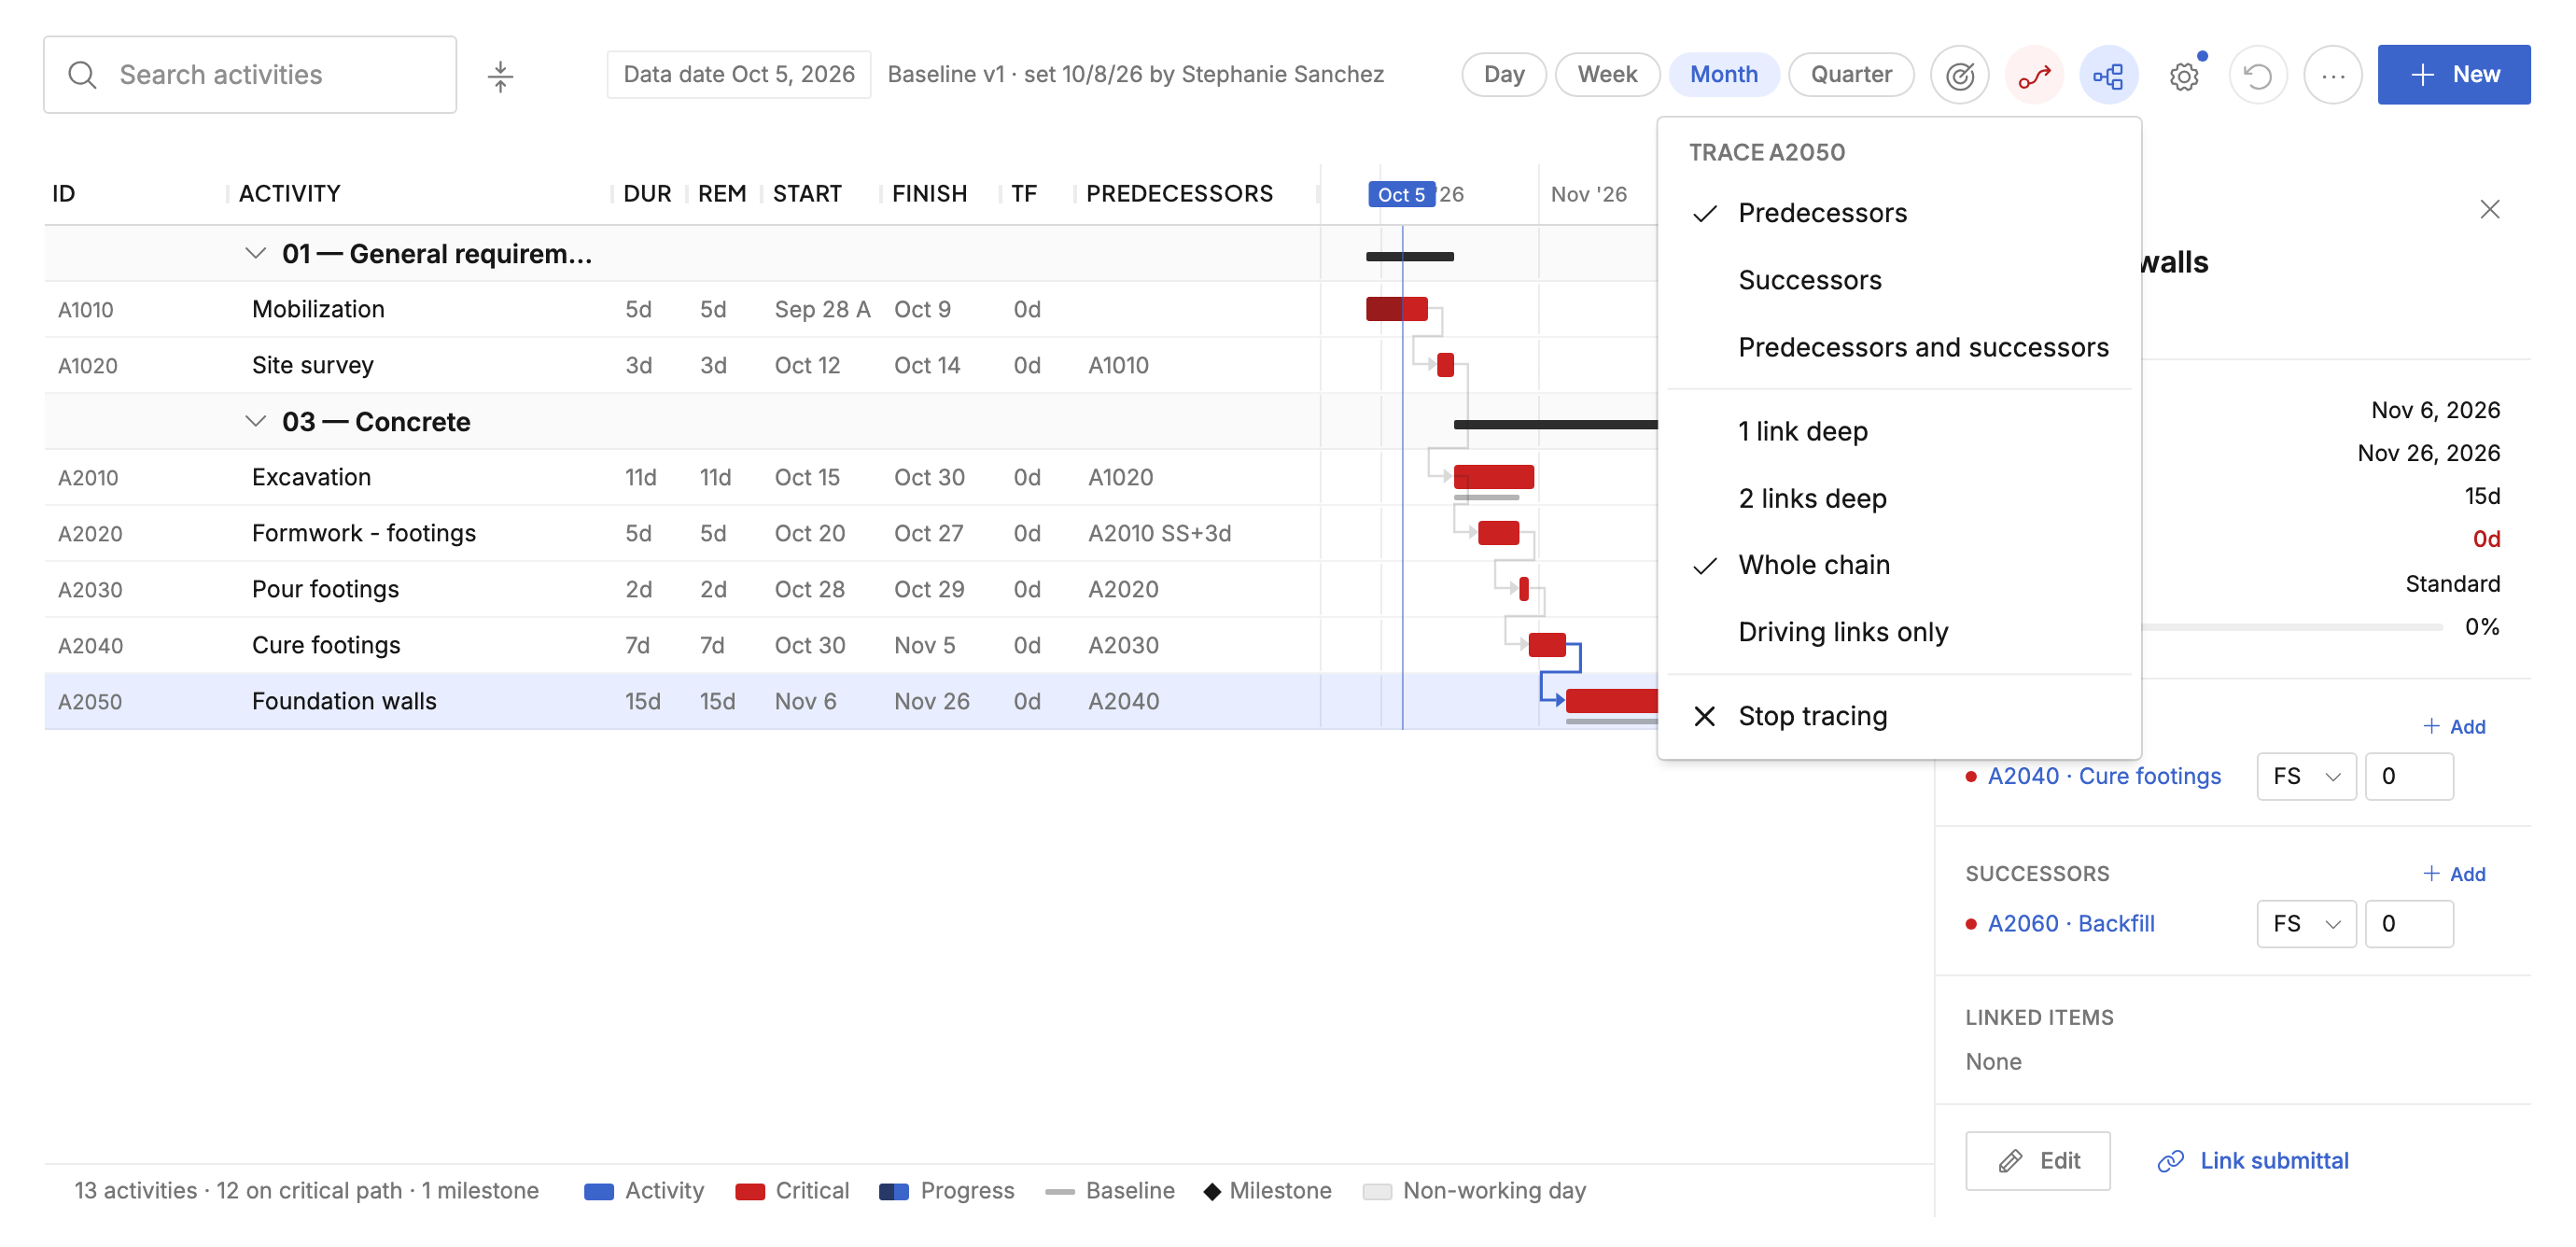Sort by the START column header
Screen dimensions: 2576x1247
[x=806, y=194]
